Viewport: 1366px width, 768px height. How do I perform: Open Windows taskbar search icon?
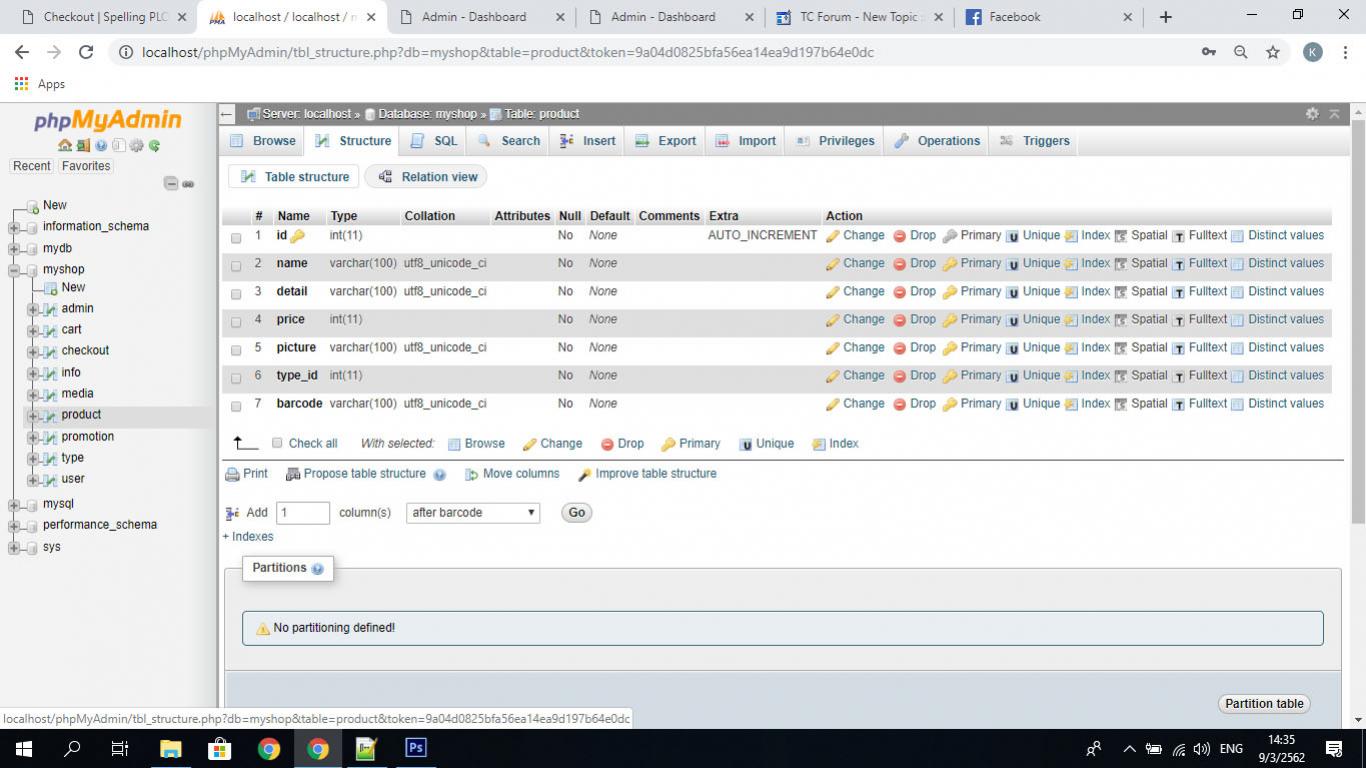pos(72,748)
